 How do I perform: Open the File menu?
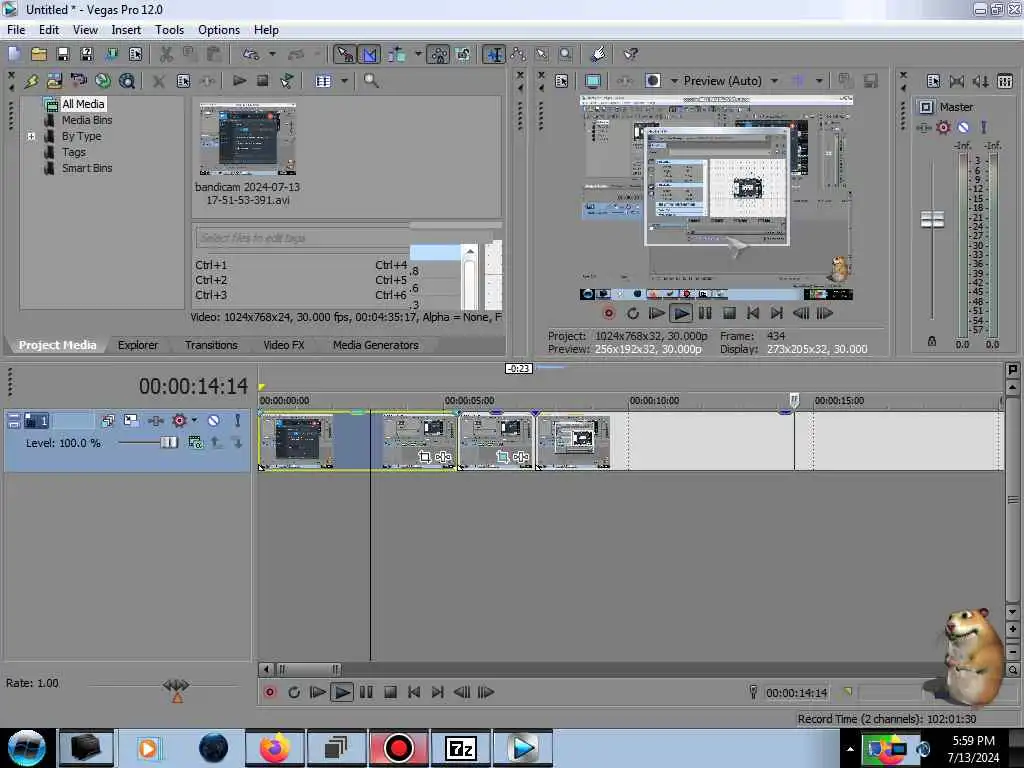[x=16, y=30]
